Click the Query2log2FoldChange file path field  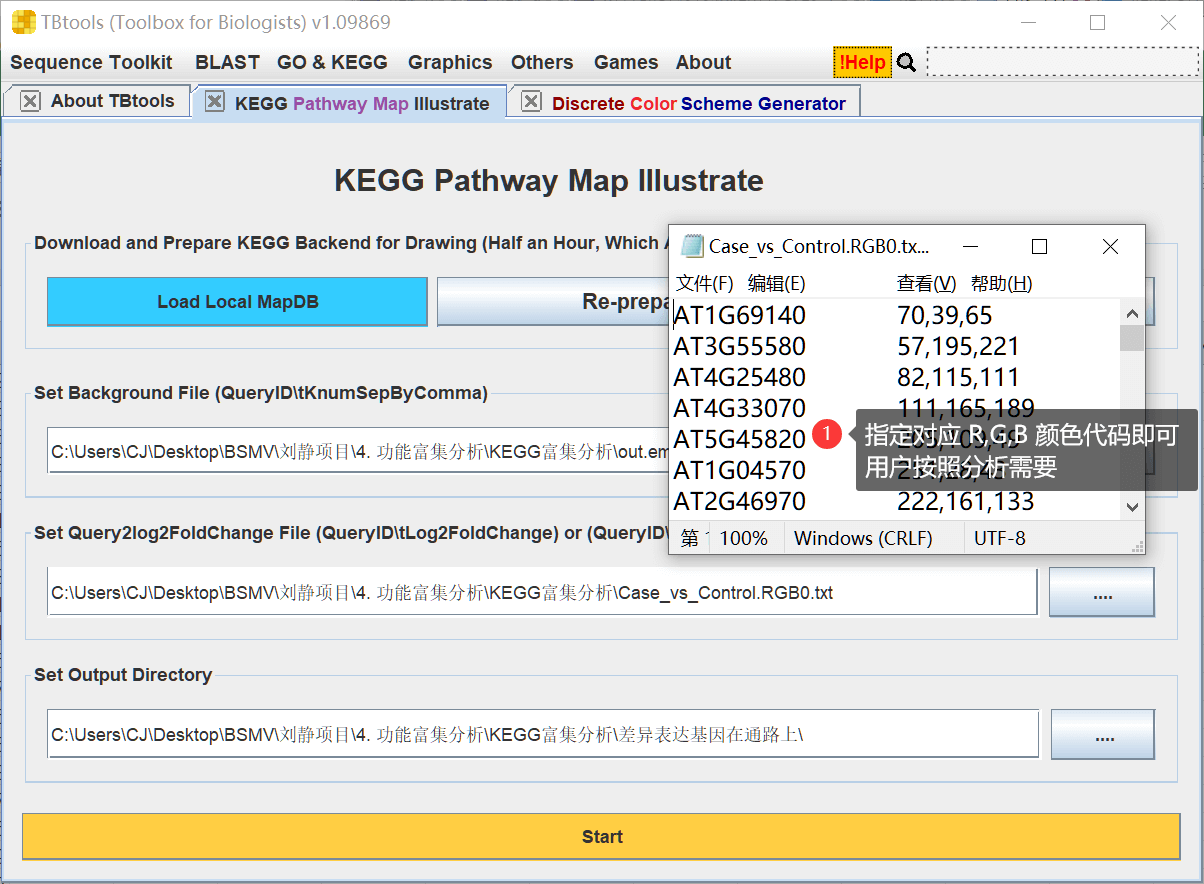[542, 593]
